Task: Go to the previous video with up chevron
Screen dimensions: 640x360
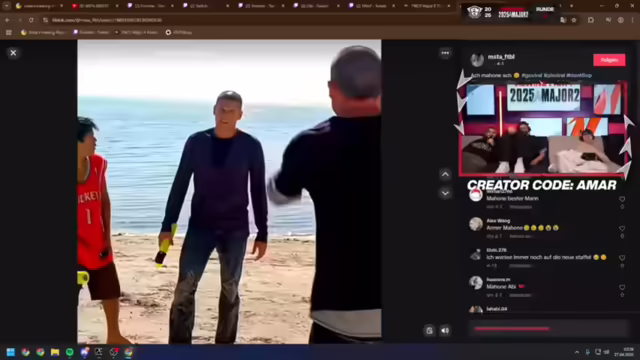Action: [x=445, y=174]
